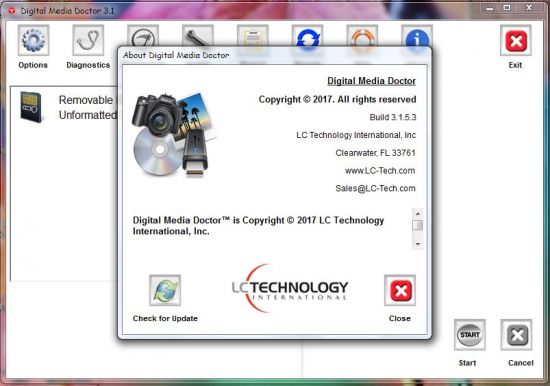Select the removable memory card drive icon
The image size is (550, 386).
pos(32,107)
